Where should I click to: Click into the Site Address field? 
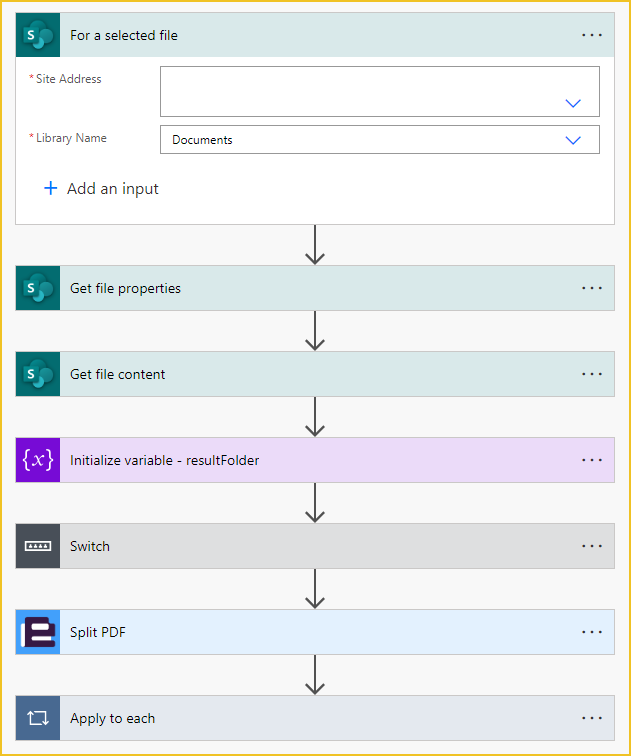tap(380, 92)
